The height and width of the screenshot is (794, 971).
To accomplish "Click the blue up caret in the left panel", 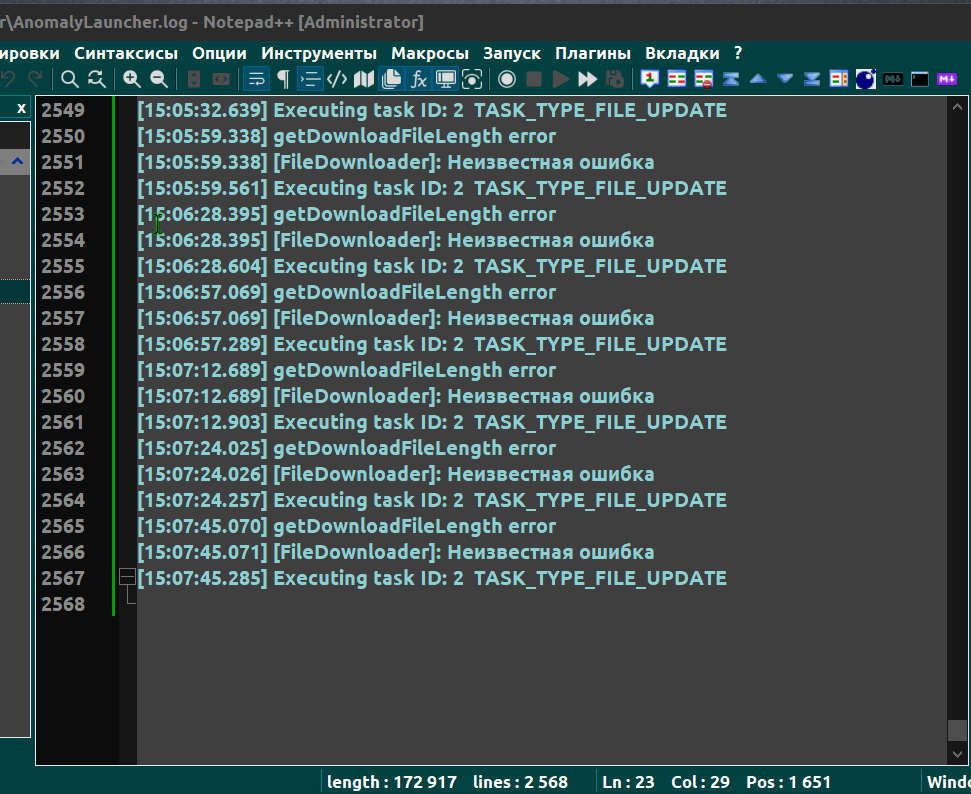I will tap(17, 162).
